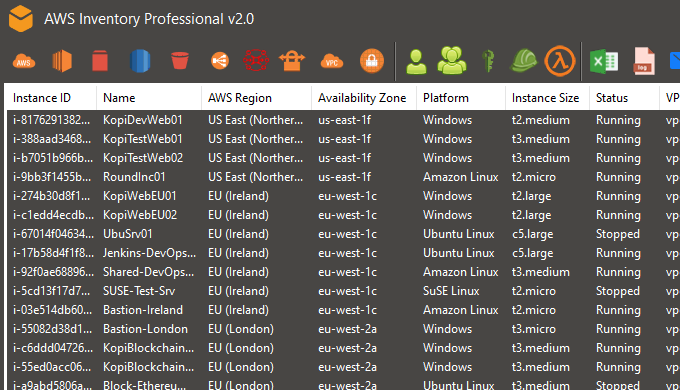The height and width of the screenshot is (390, 680).
Task: Select the Shared-DevOps instance name
Action: coord(148,272)
